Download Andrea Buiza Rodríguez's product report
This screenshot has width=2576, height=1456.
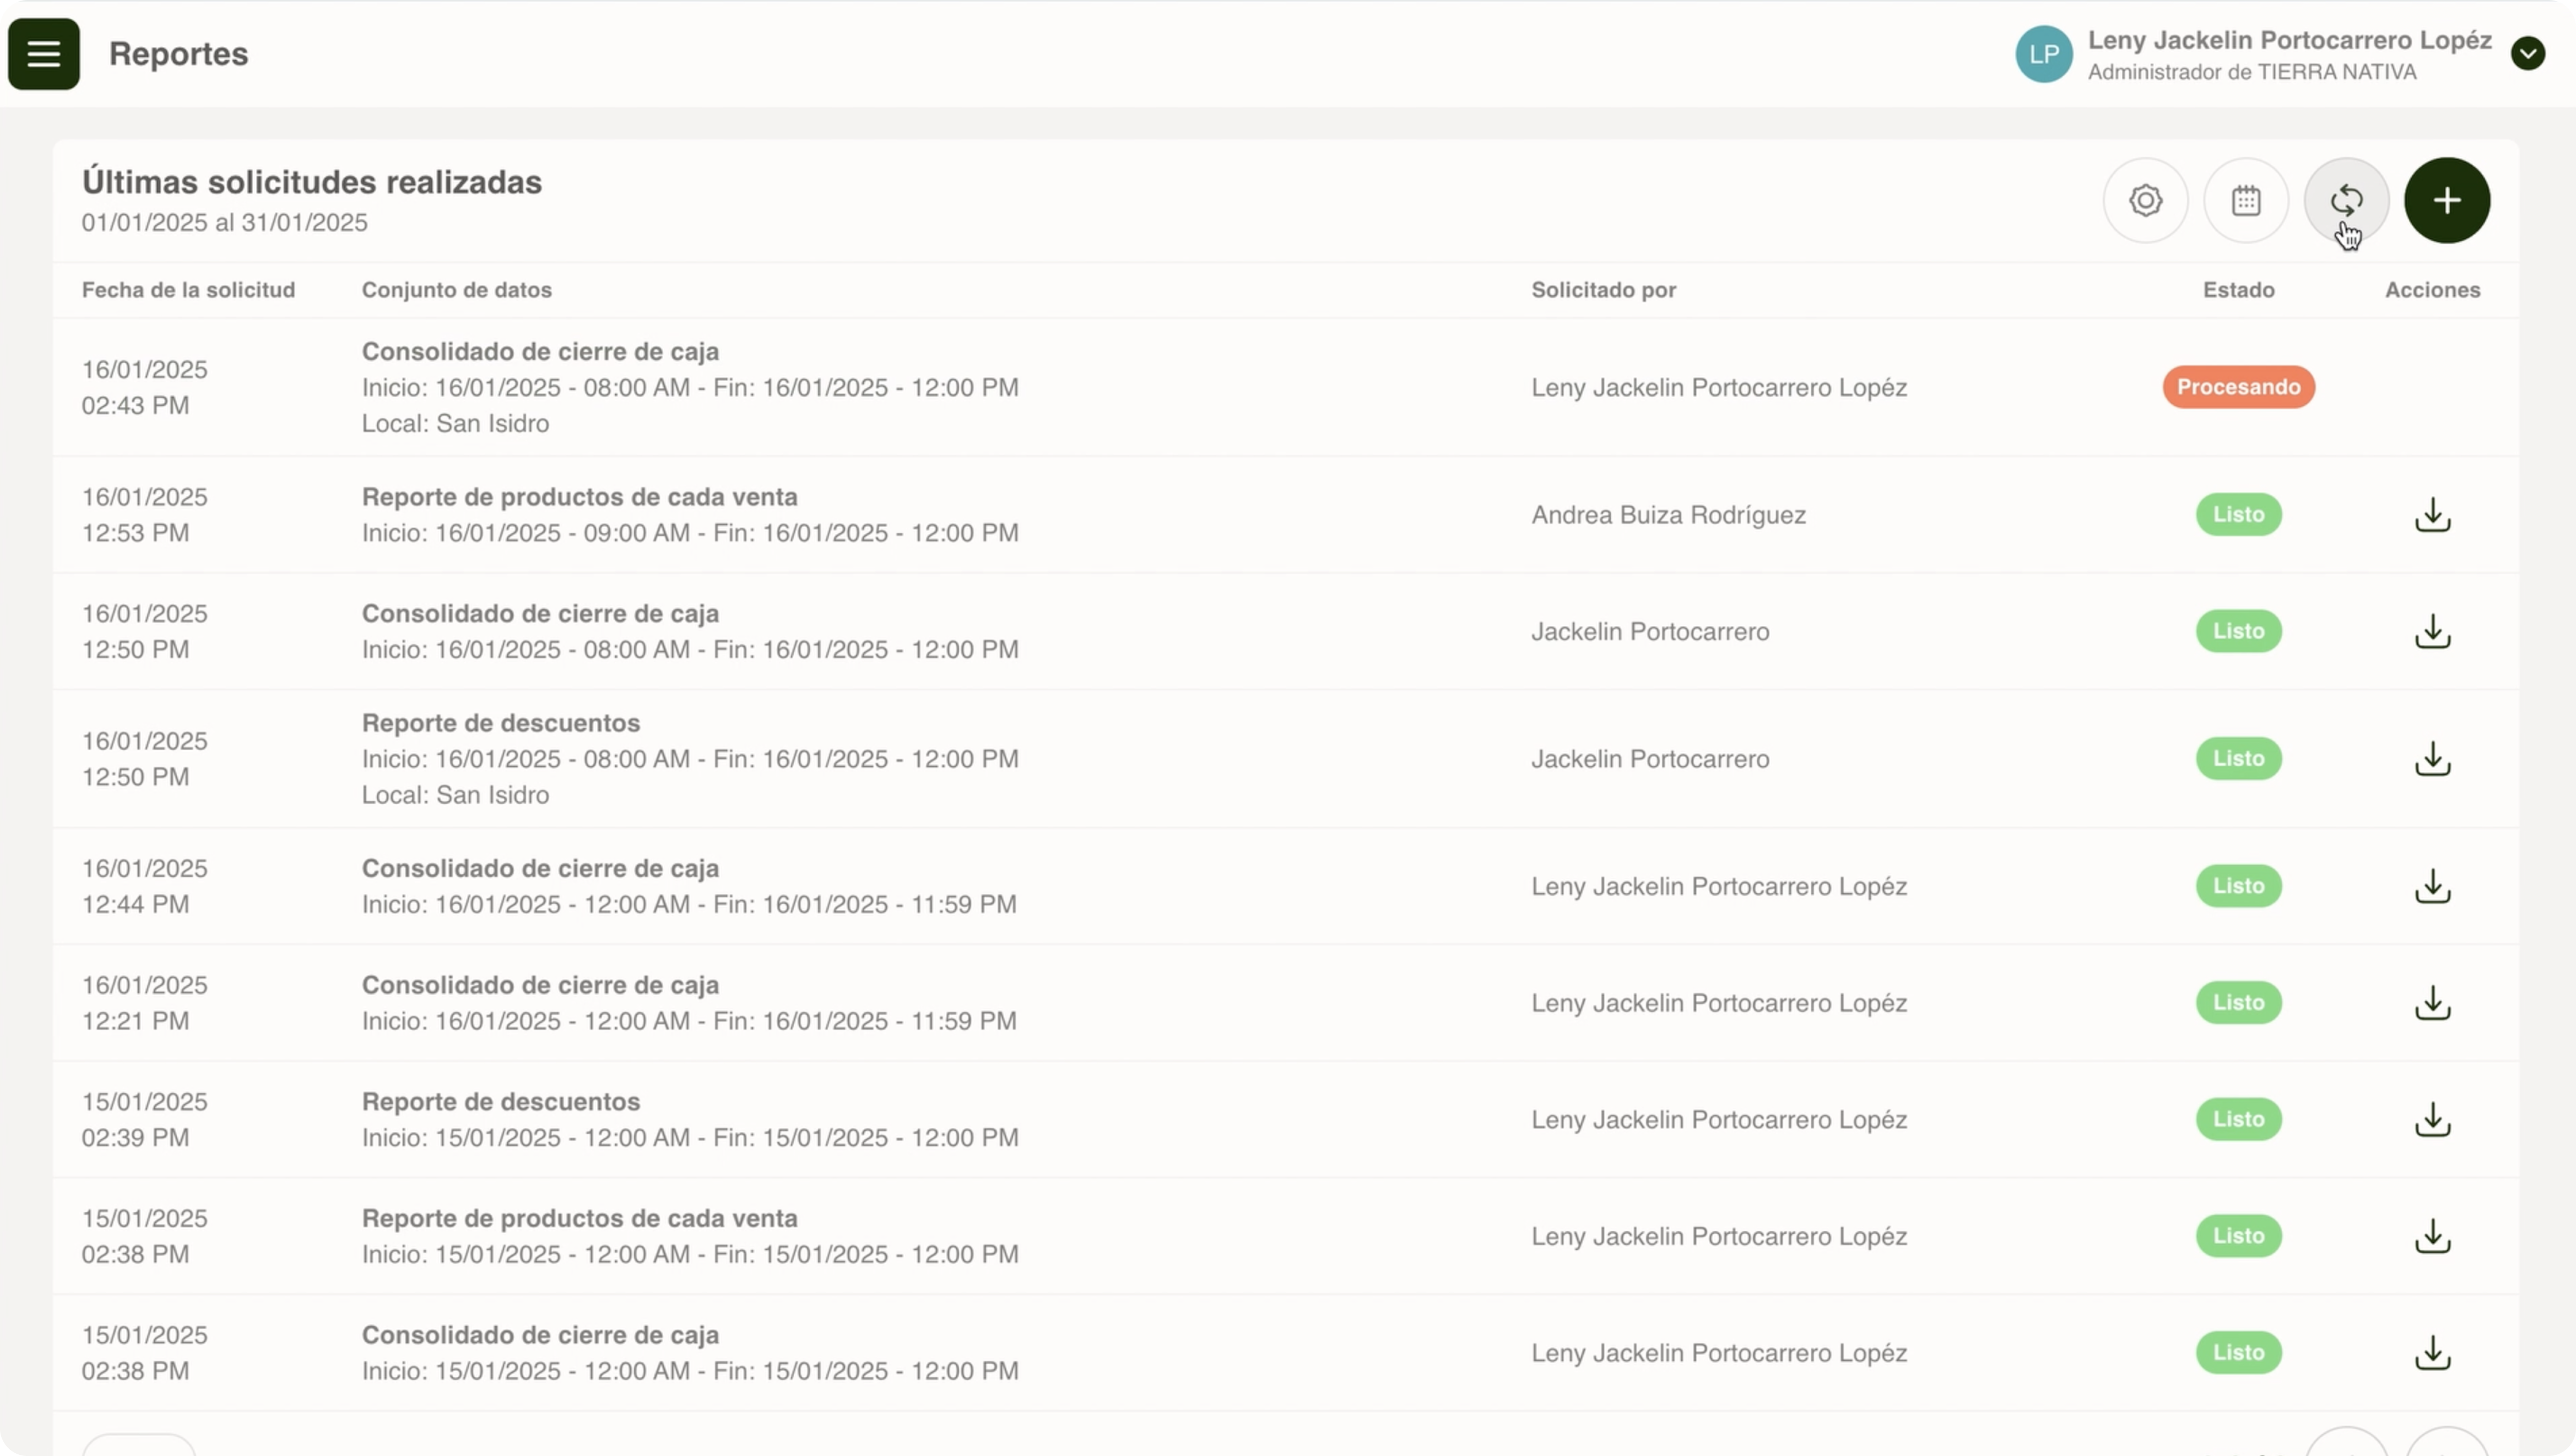tap(2432, 515)
